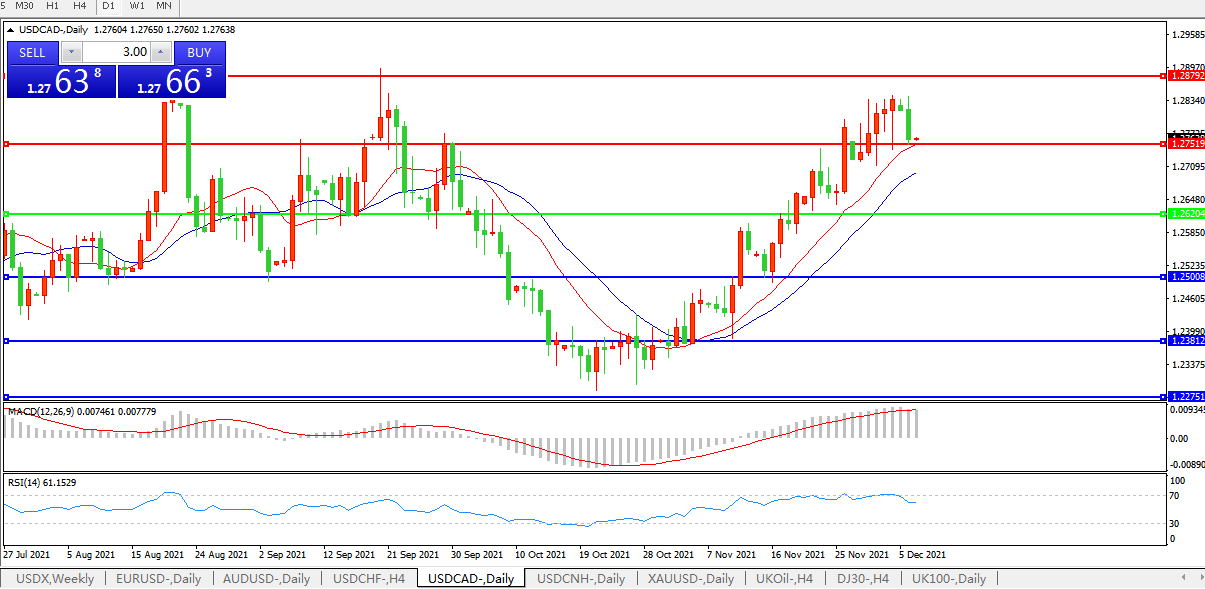Switch to the XAUUSD-,Daily tab
This screenshot has height=589, width=1205.
[690, 578]
